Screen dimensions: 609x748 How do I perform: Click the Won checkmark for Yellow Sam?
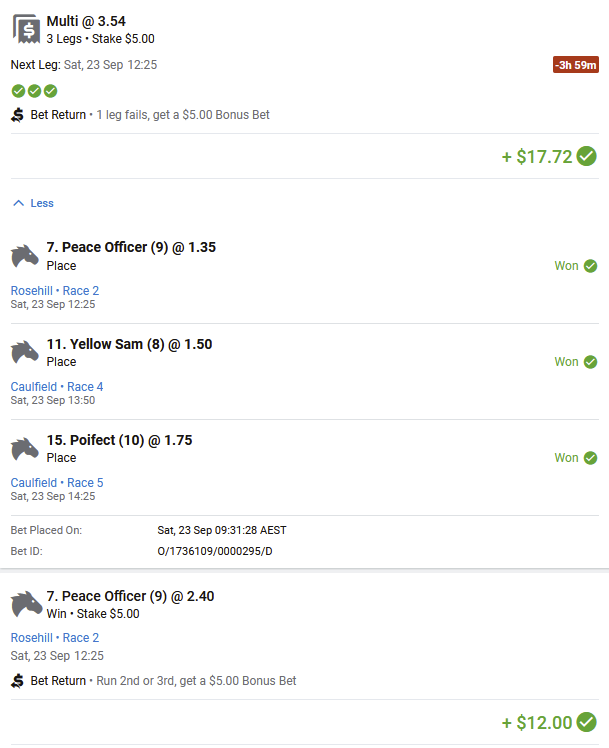[x=590, y=362]
